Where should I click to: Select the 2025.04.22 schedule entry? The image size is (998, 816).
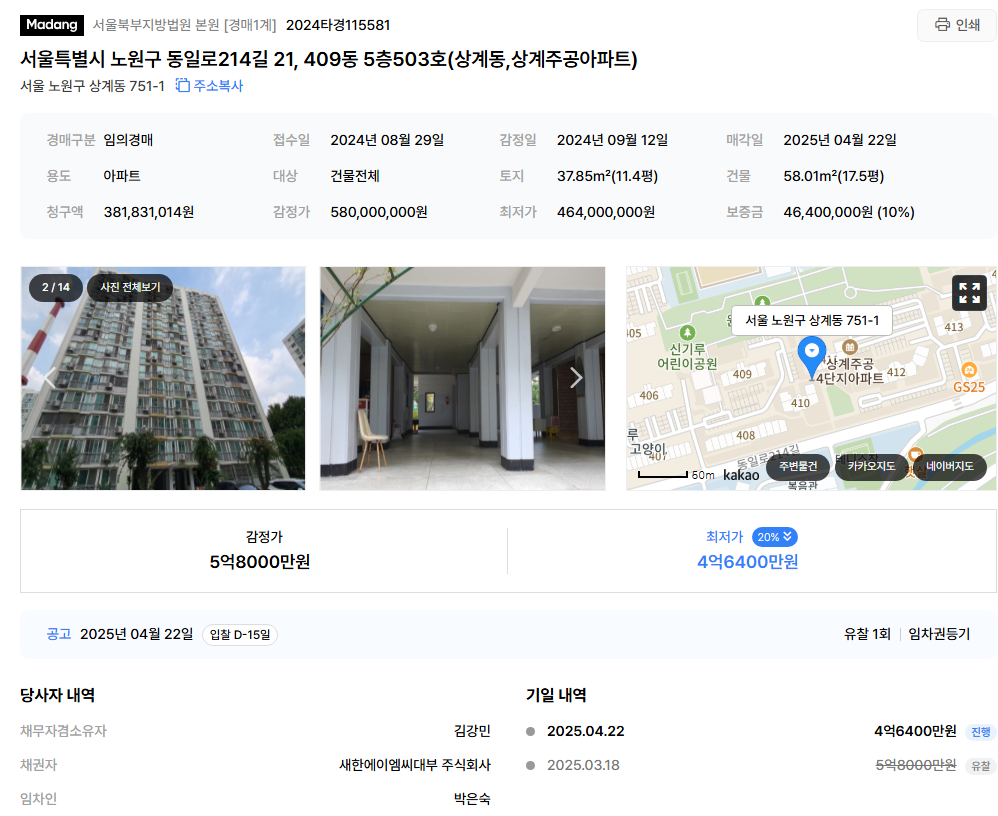click(761, 731)
